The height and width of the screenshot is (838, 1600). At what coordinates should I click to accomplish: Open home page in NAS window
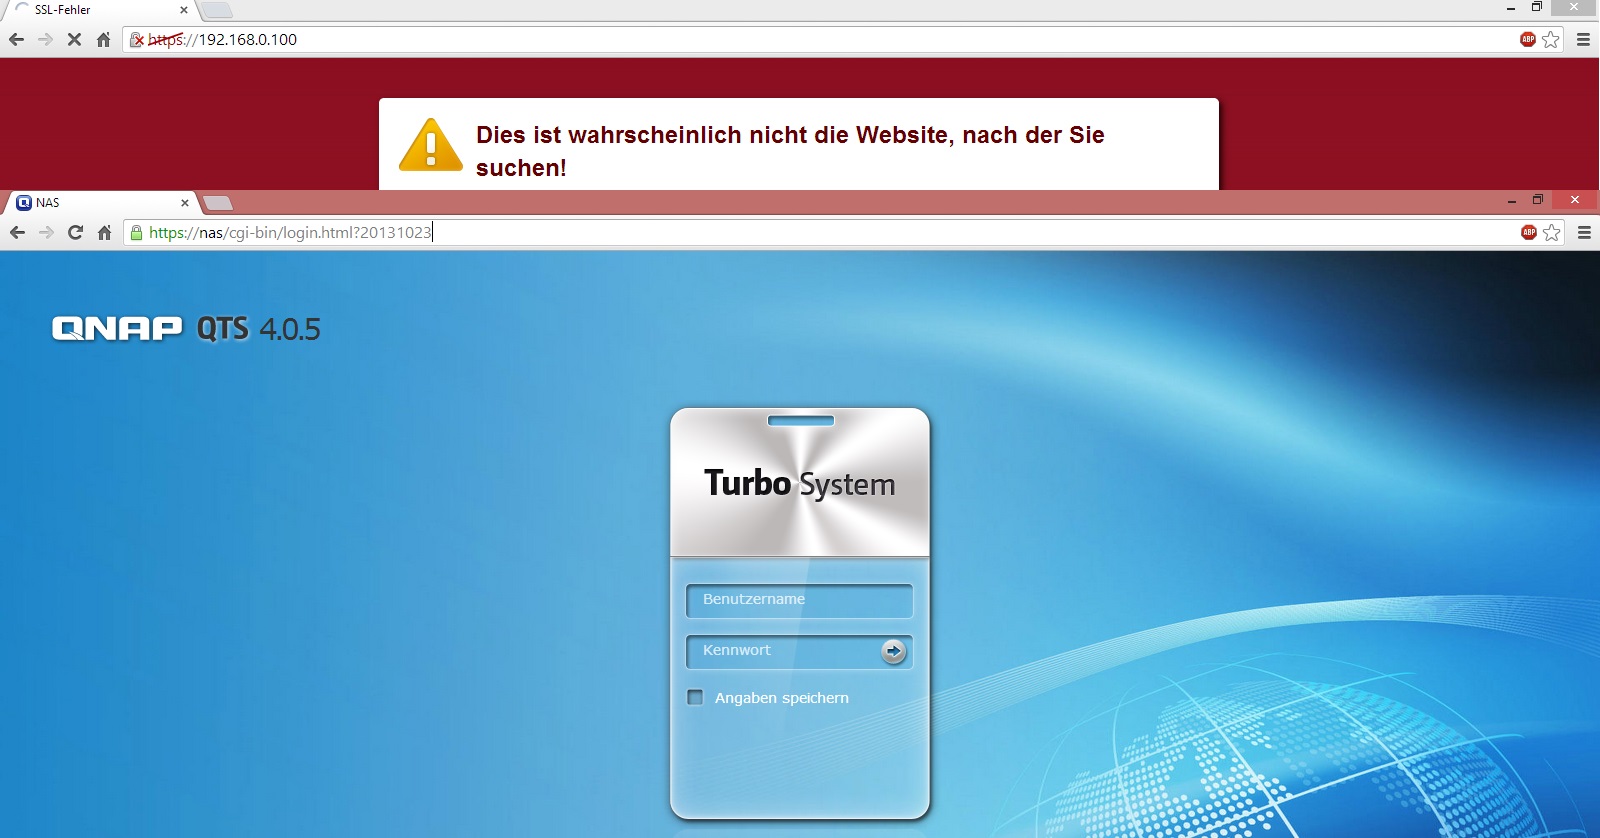(104, 232)
